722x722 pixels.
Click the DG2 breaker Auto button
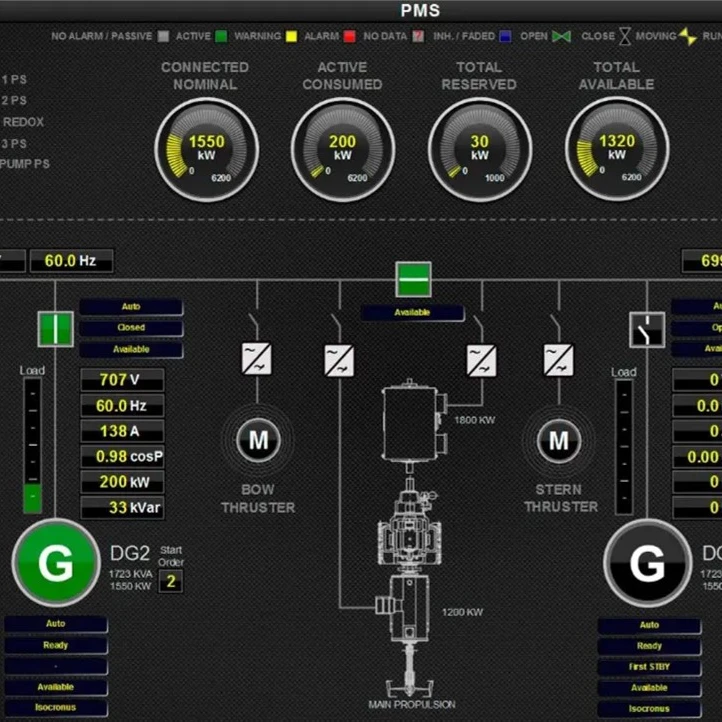[x=131, y=307]
